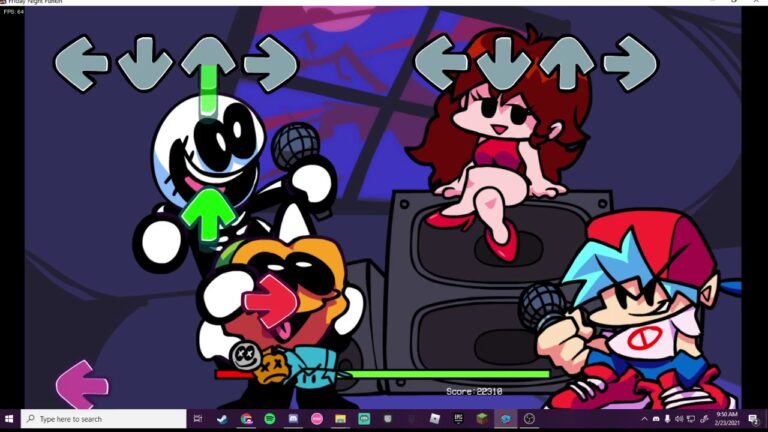Click the 'Type here to search' box
Screen dimensions: 768x432
[x=104, y=419]
